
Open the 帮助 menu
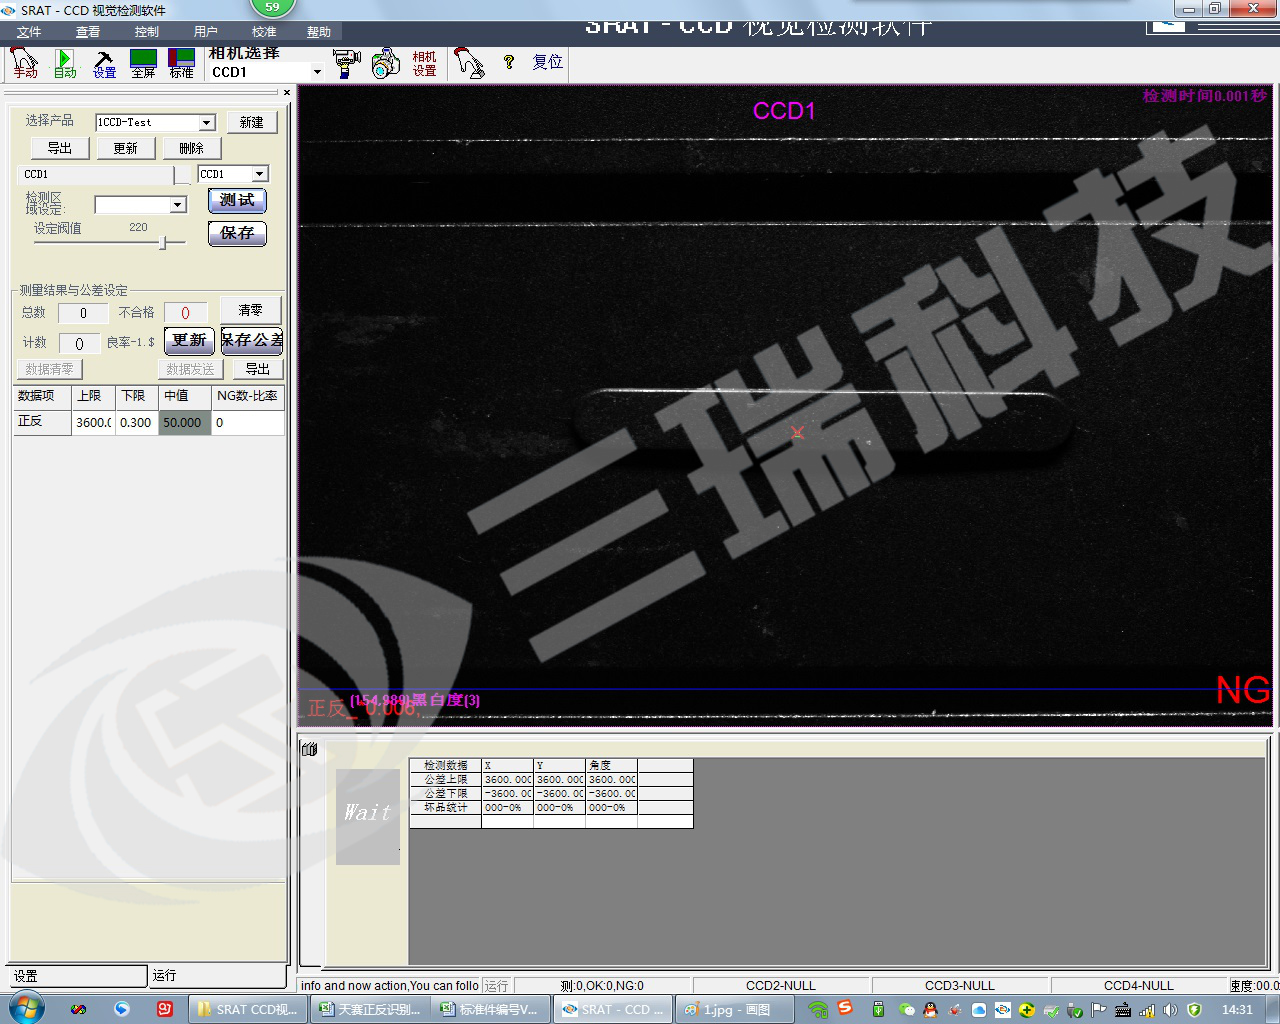coord(319,32)
